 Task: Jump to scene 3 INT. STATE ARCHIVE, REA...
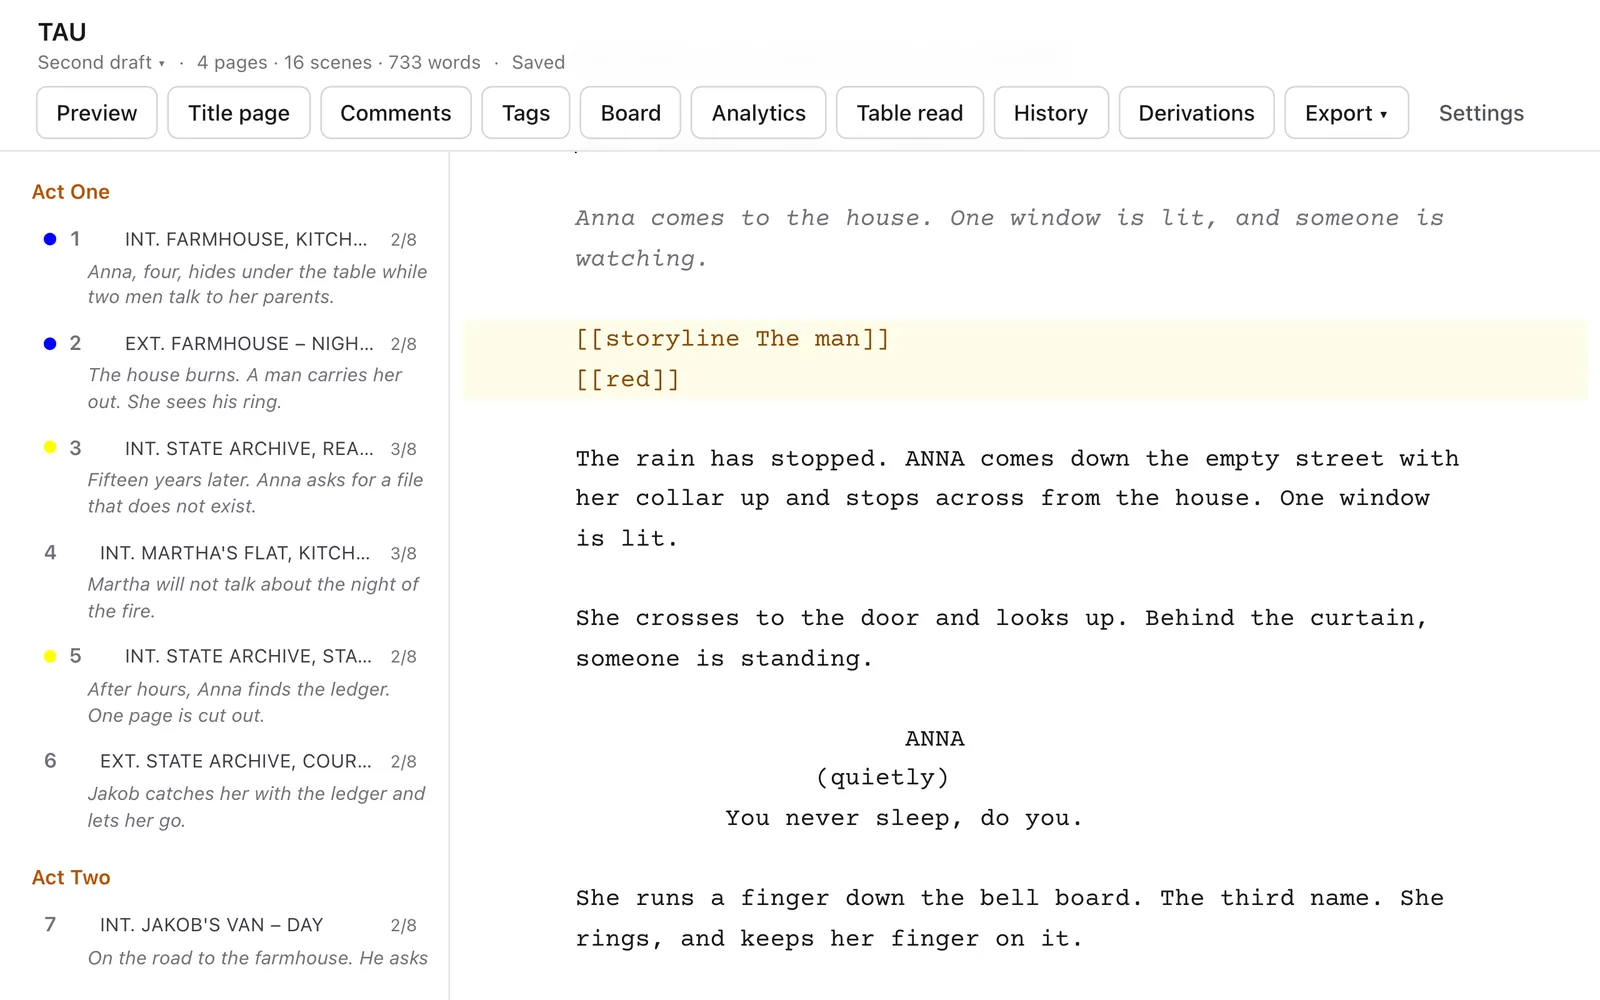point(249,448)
